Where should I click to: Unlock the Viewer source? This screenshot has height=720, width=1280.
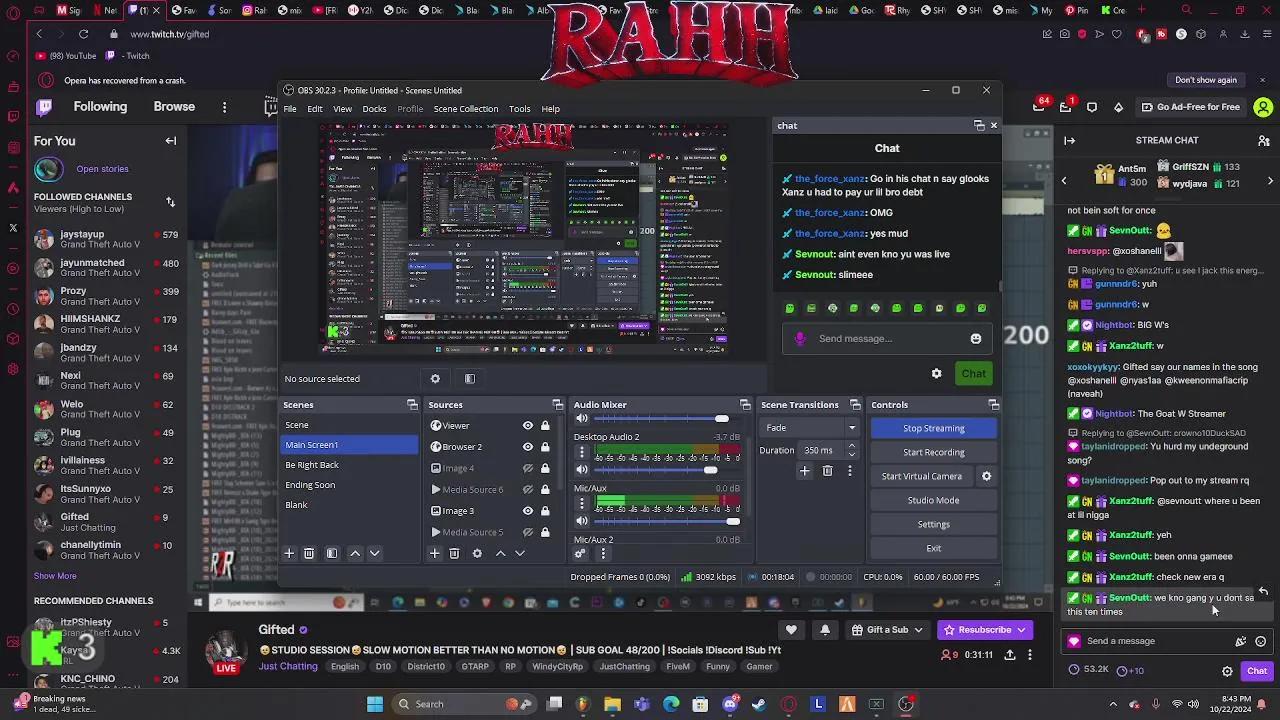(545, 426)
